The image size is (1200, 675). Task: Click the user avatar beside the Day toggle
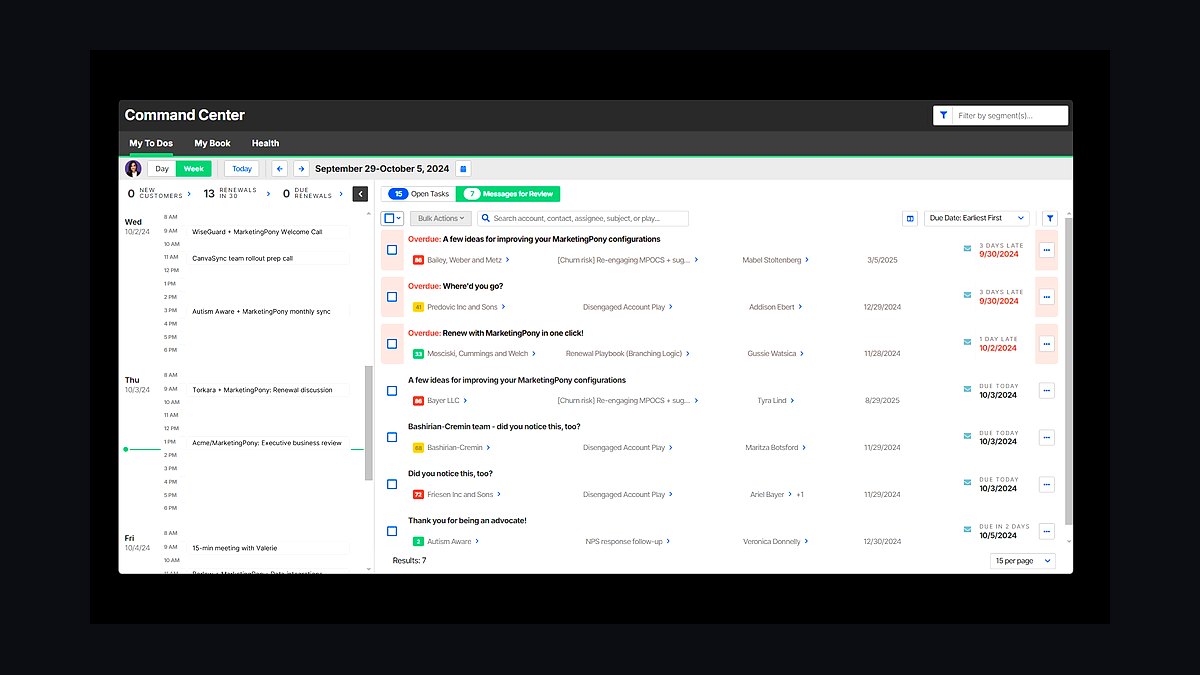click(x=133, y=169)
